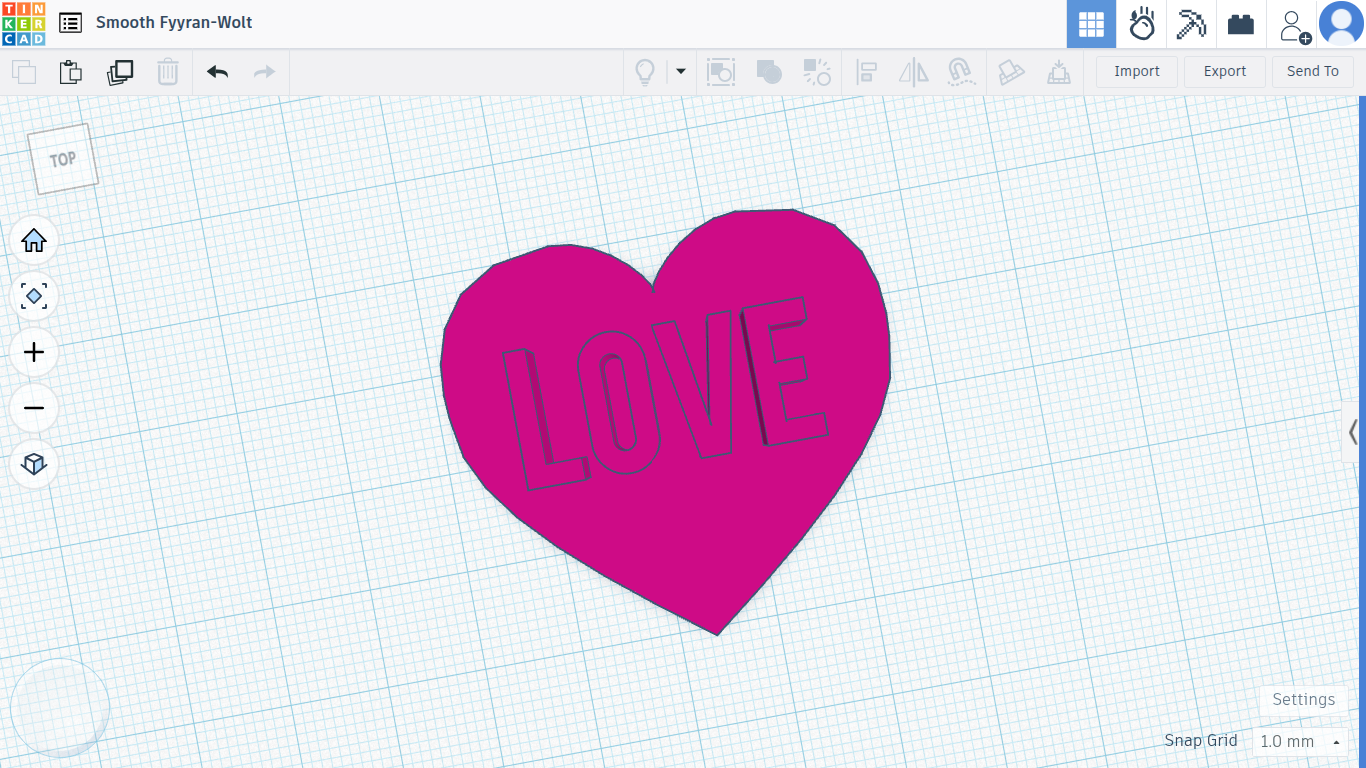Open the visibility options dropdown arrow
This screenshot has width=1366, height=768.
coord(681,72)
